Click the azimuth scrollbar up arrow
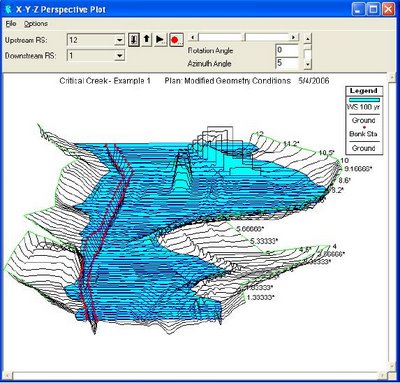400x383 pixels. point(308,38)
